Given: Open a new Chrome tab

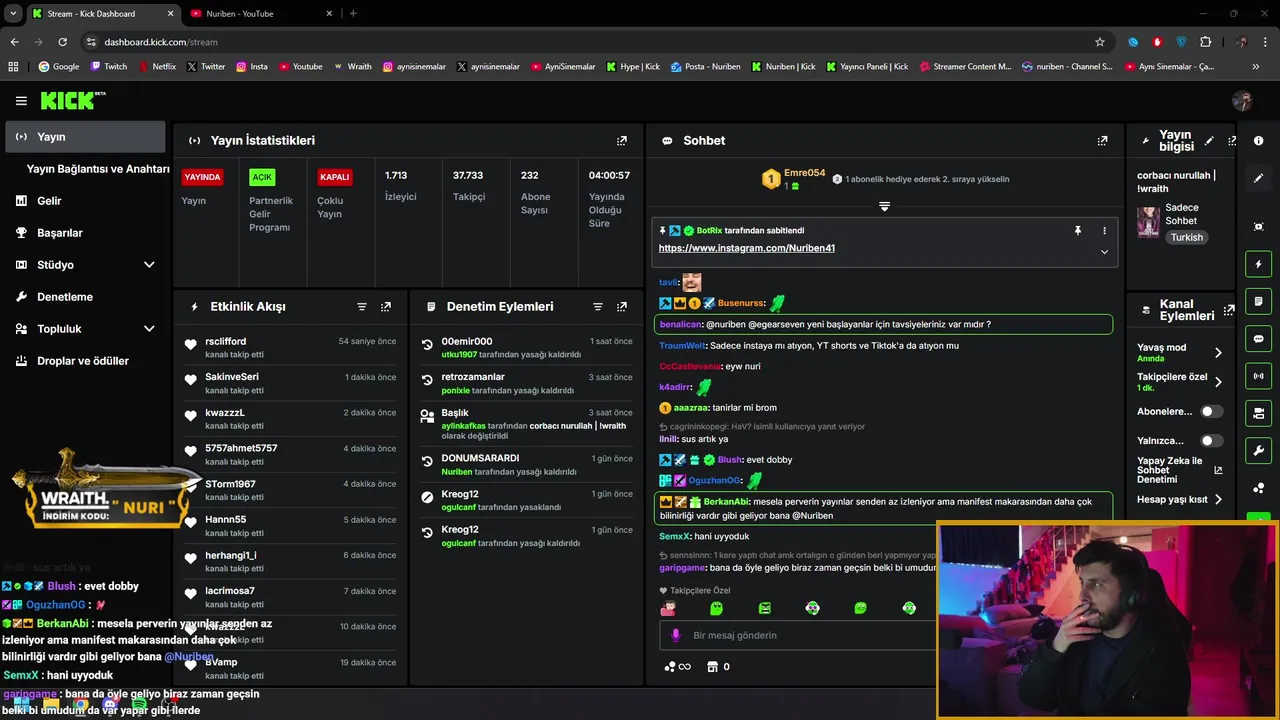Looking at the screenshot, I should [353, 14].
